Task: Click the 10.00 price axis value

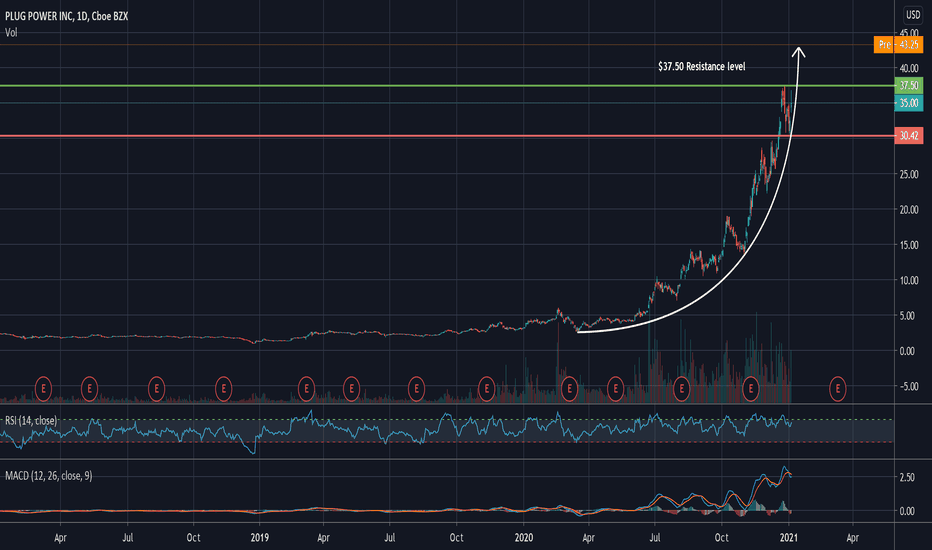Action: [908, 280]
